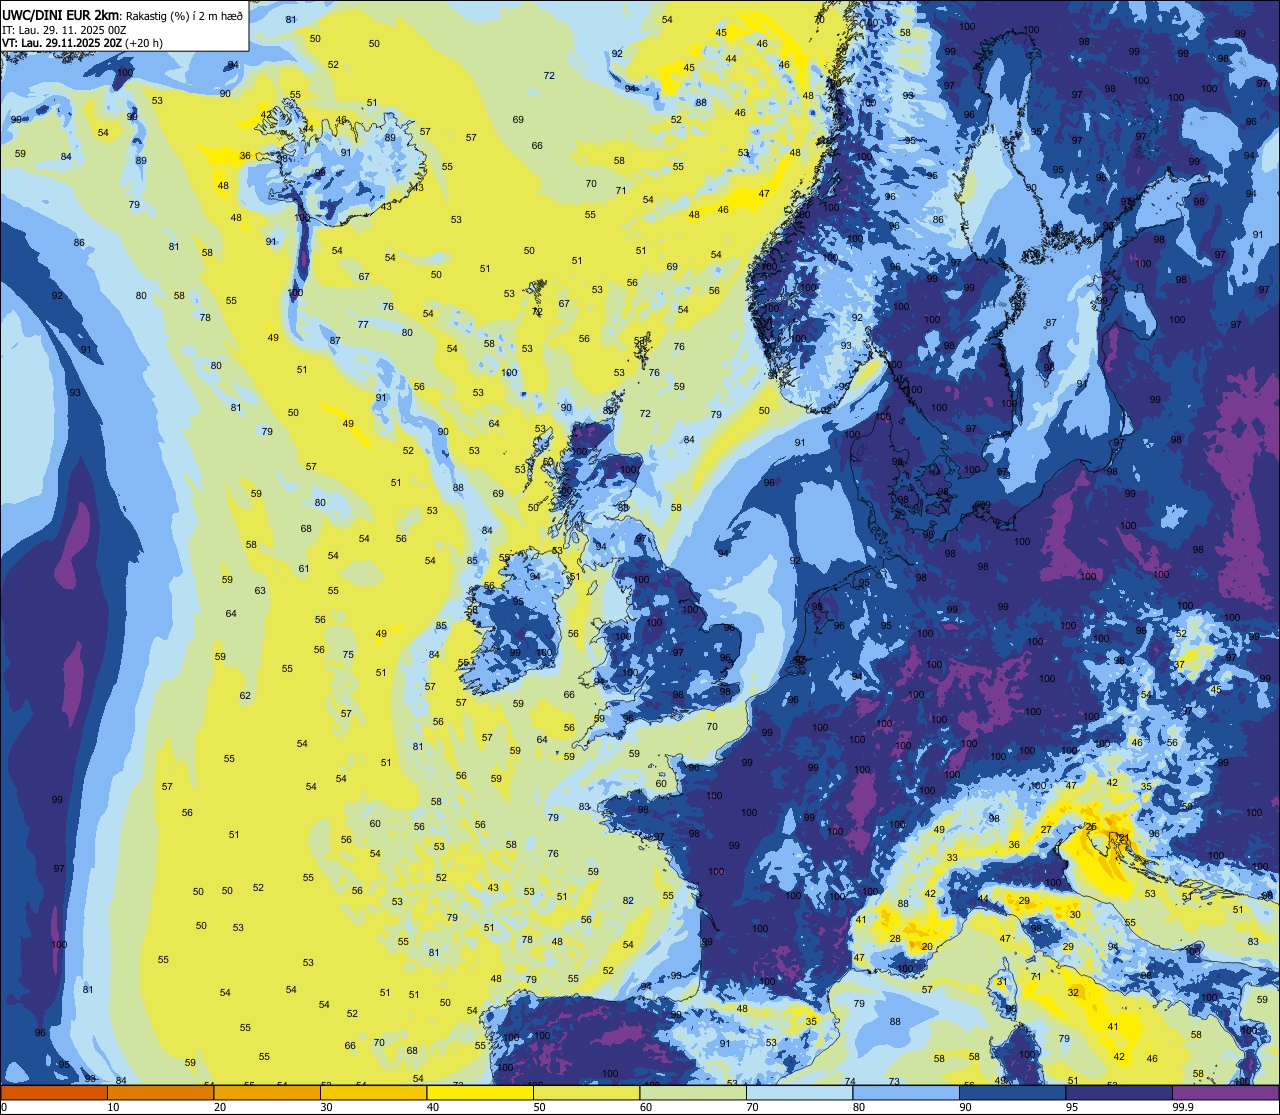Viewport: 1280px width, 1115px height.
Task: Click the '28' humidity value over southern France
Action: tap(895, 938)
